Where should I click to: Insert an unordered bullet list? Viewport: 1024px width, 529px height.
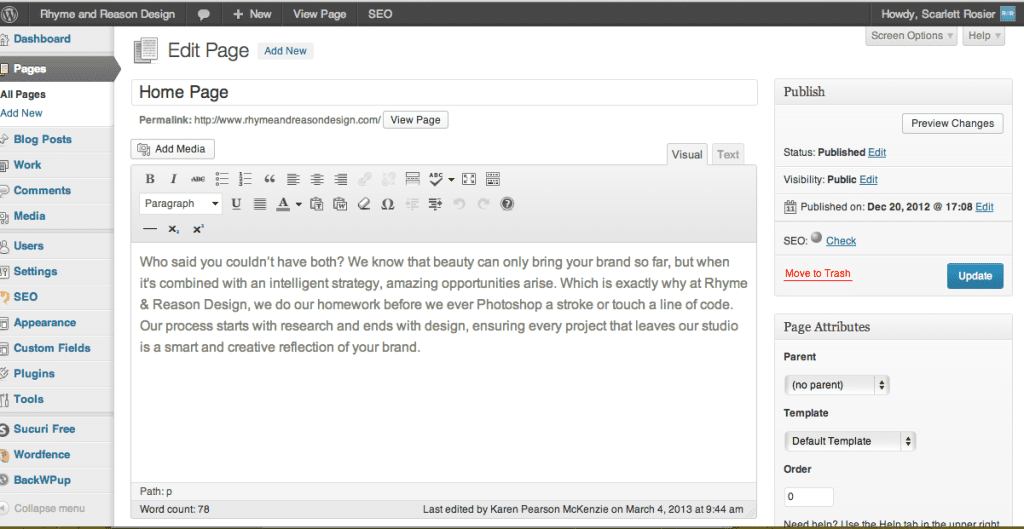click(x=222, y=179)
